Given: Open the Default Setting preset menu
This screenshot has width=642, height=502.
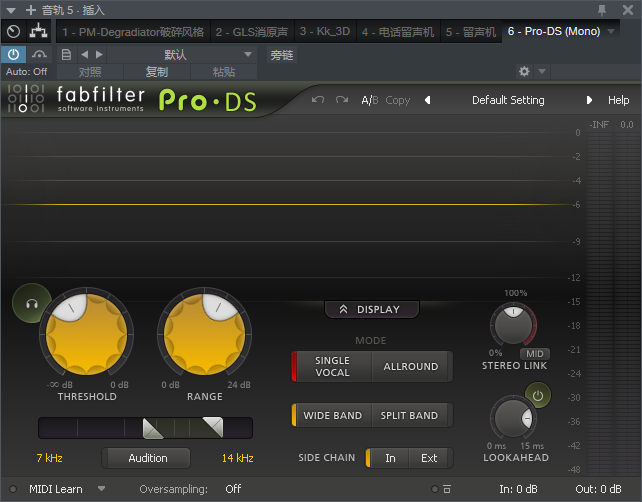Looking at the screenshot, I should click(508, 100).
